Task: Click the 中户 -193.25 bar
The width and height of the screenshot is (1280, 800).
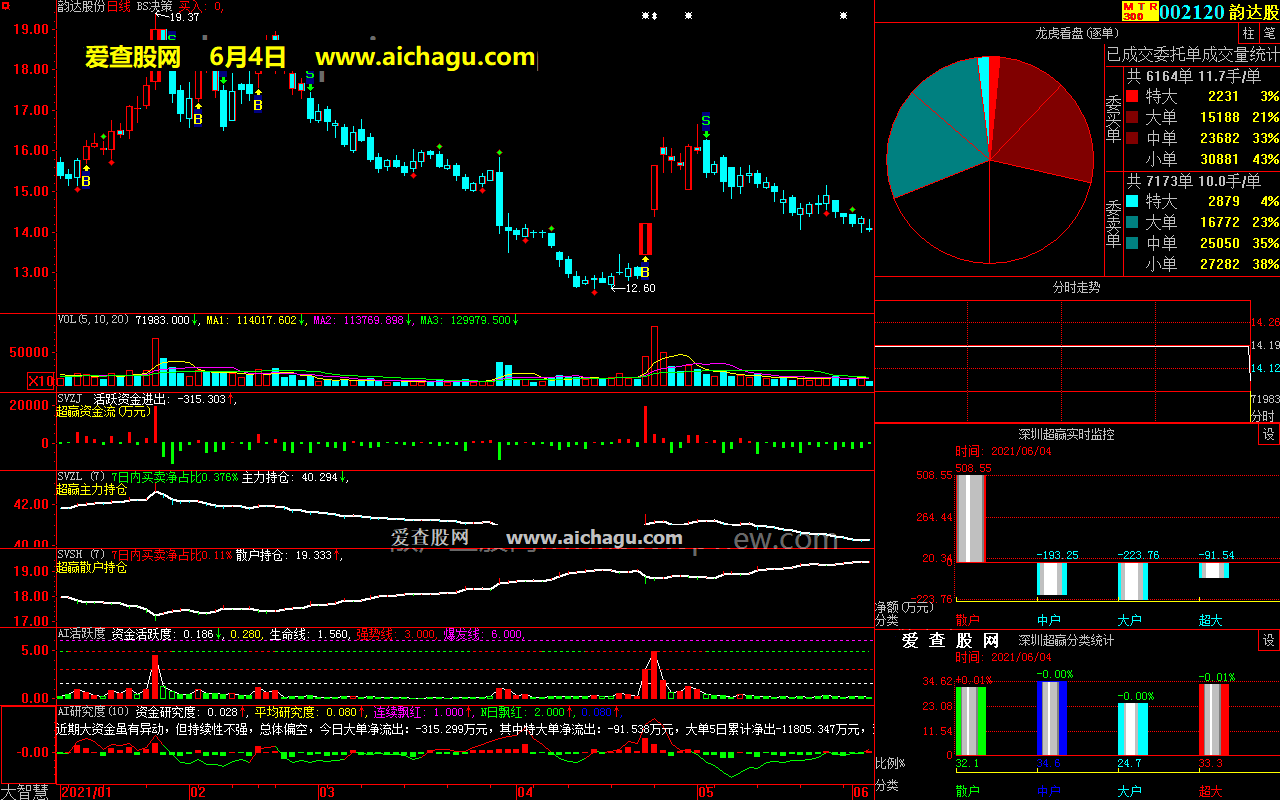Action: (x=1052, y=578)
